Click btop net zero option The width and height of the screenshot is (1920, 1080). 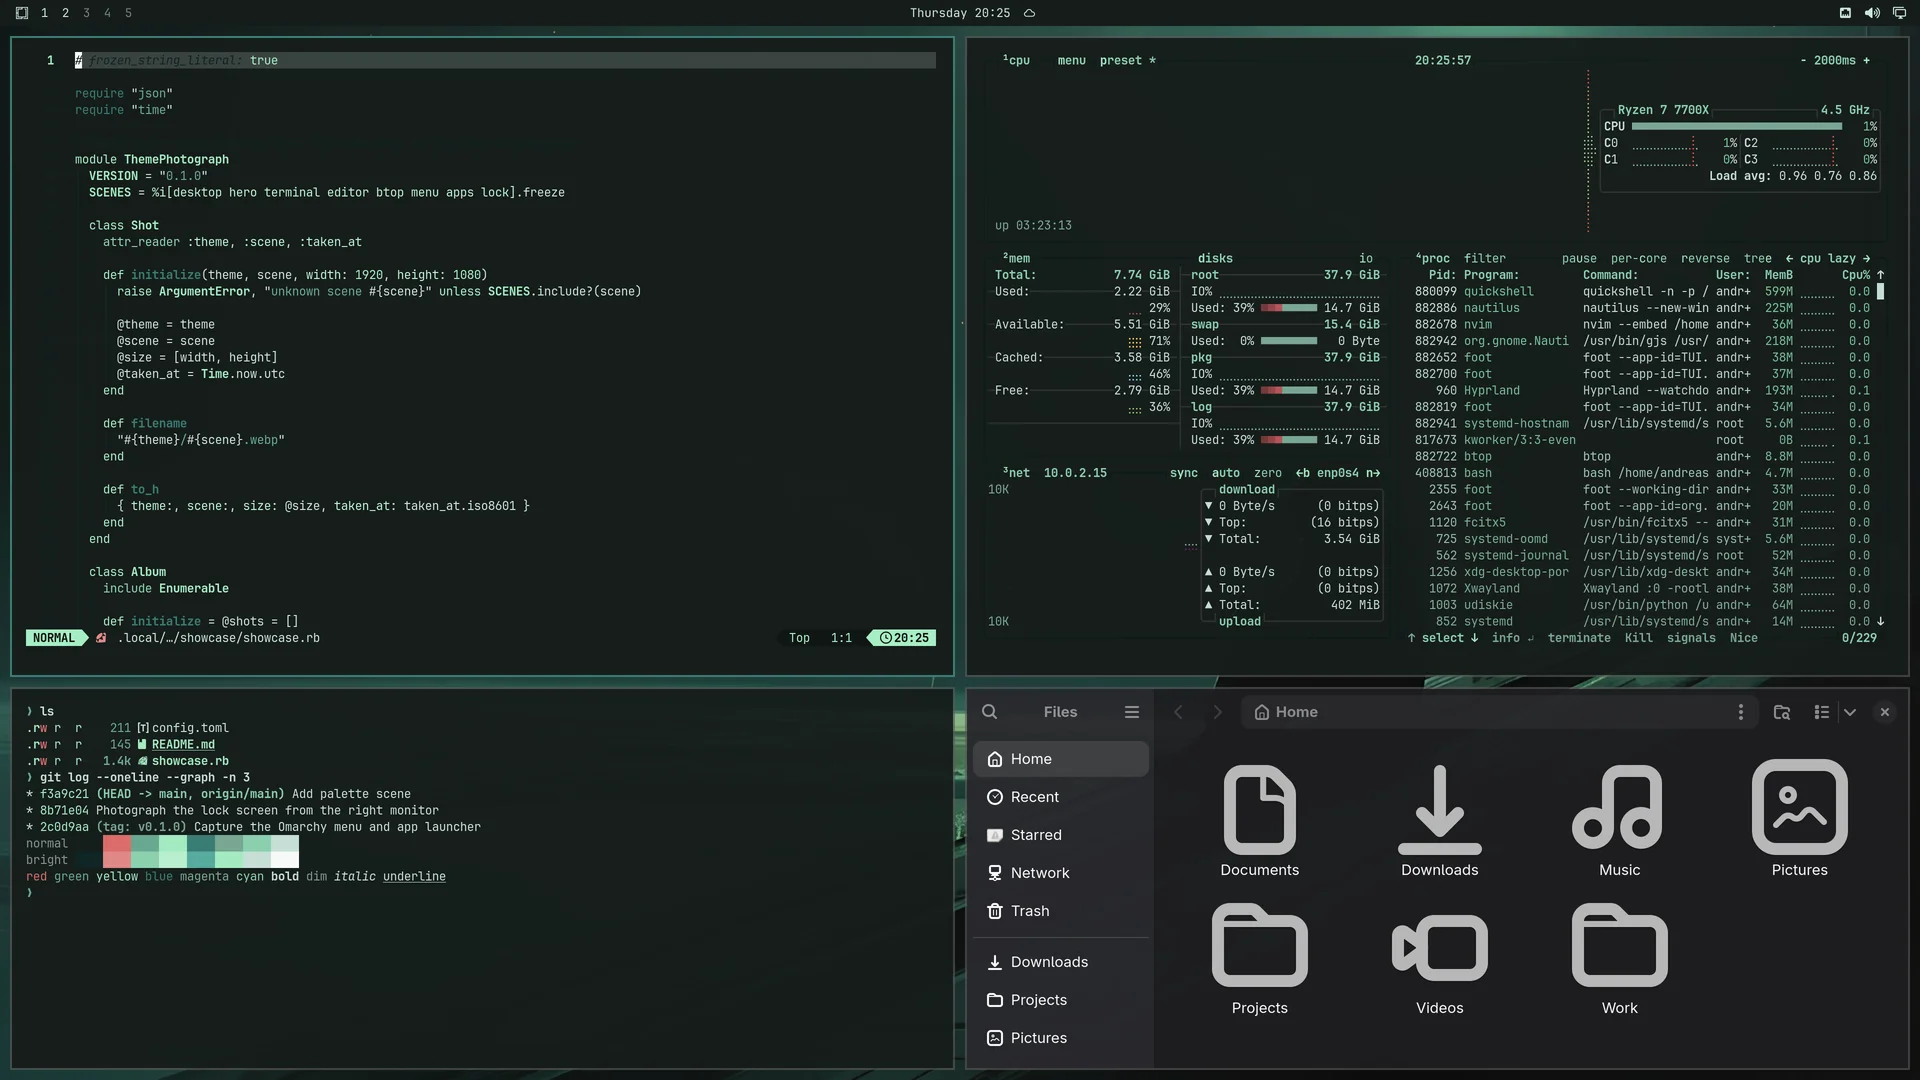1267,473
